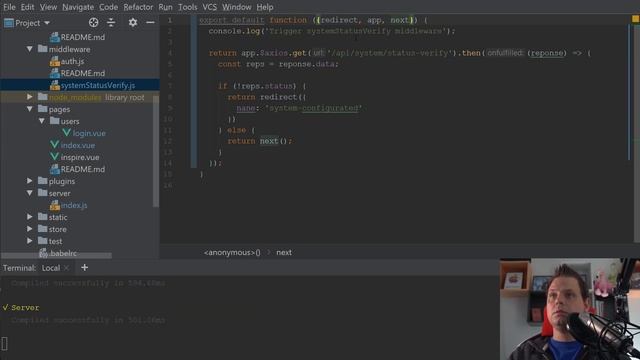
Task: Open the Navigate menu
Action: point(78,7)
